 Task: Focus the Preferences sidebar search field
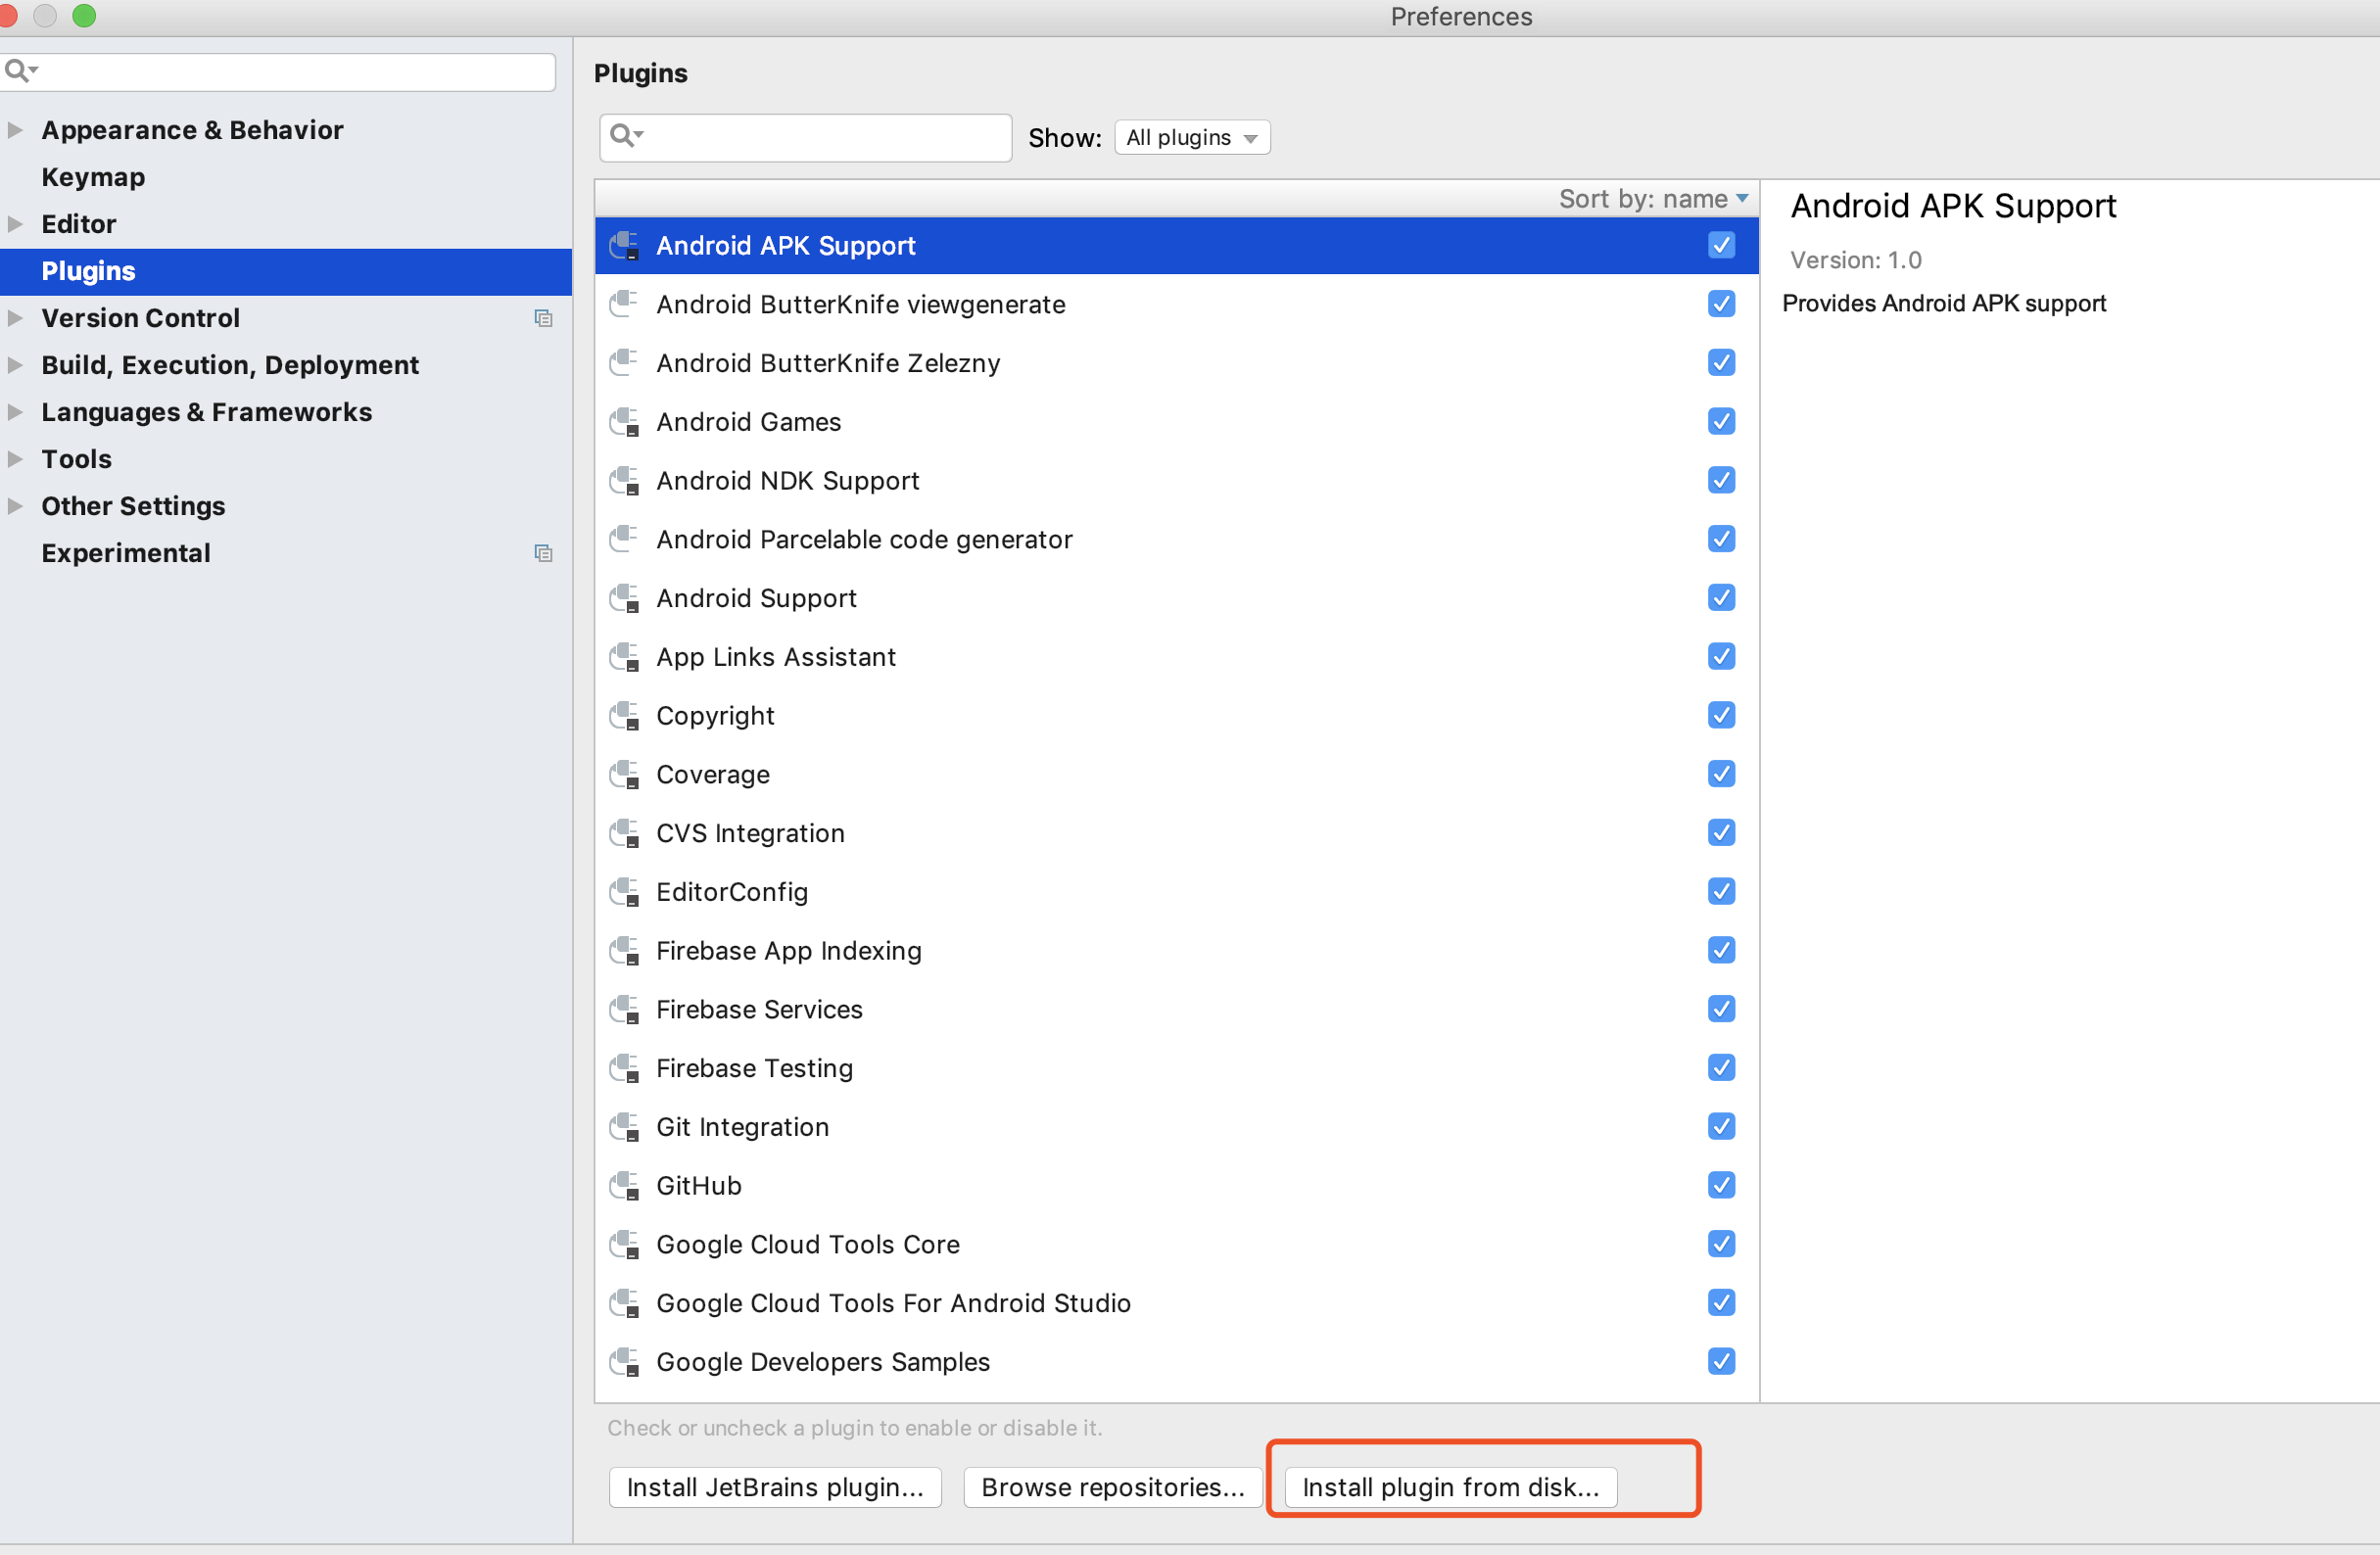click(x=290, y=72)
